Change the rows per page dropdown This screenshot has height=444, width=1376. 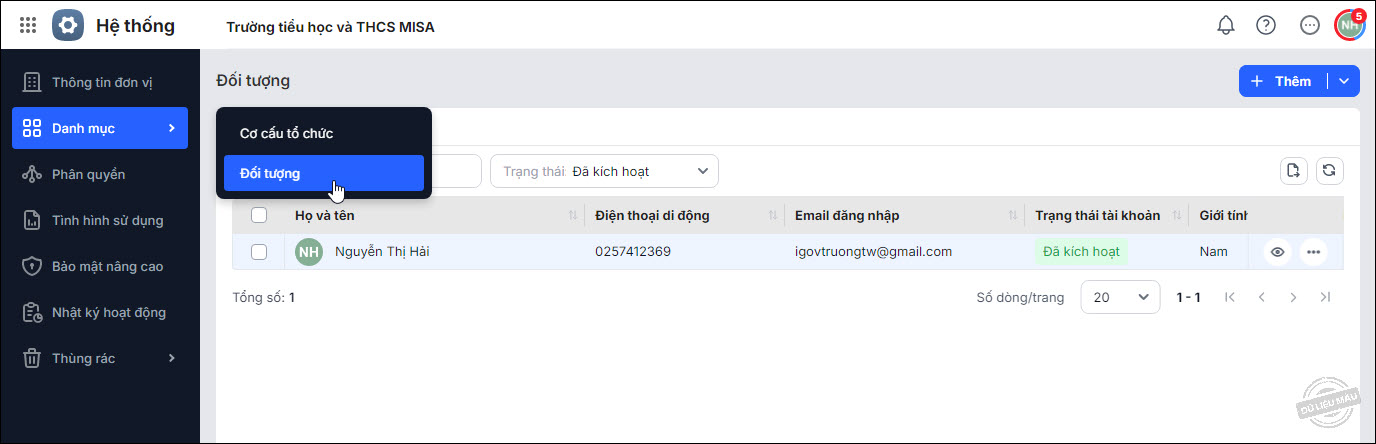pyautogui.click(x=1120, y=297)
